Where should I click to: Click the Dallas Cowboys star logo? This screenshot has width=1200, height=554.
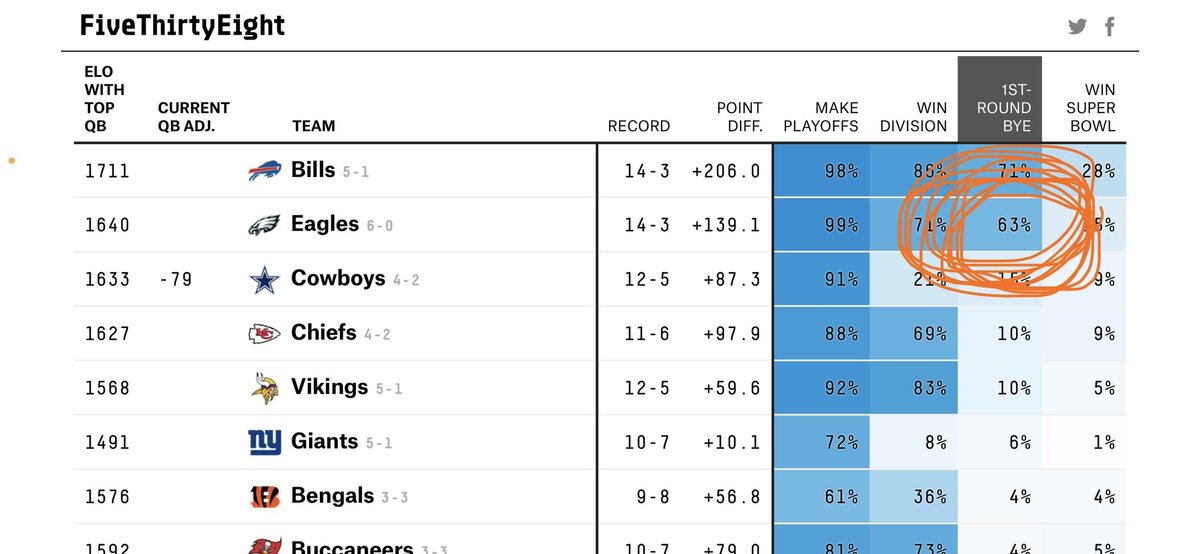point(265,279)
